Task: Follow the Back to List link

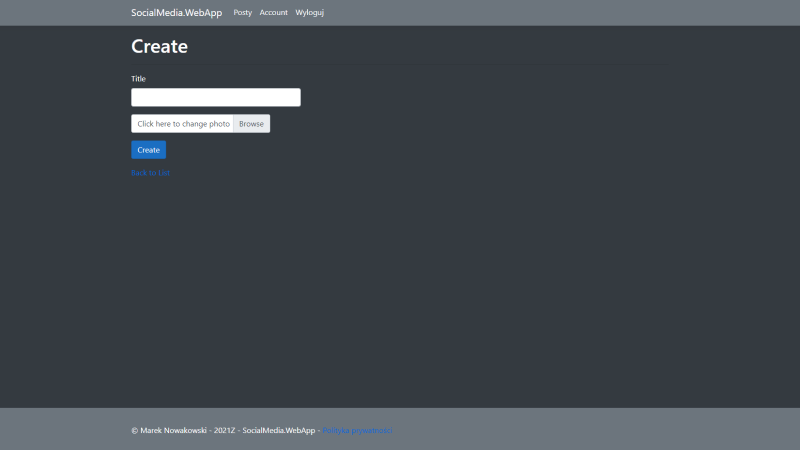Action: pyautogui.click(x=150, y=173)
